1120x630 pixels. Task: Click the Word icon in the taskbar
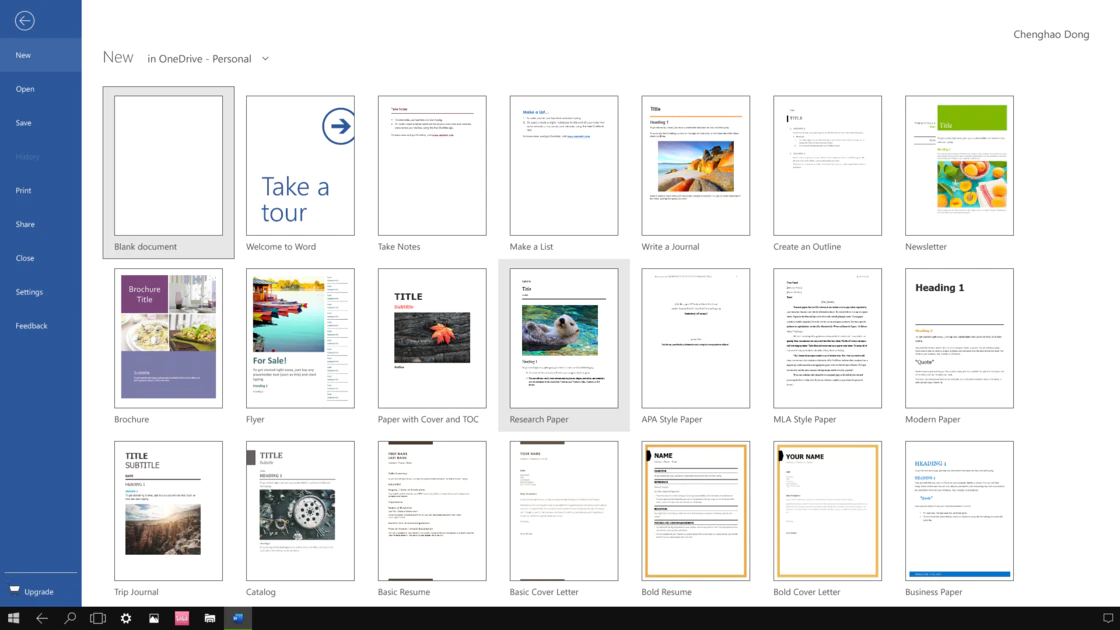[x=238, y=619]
